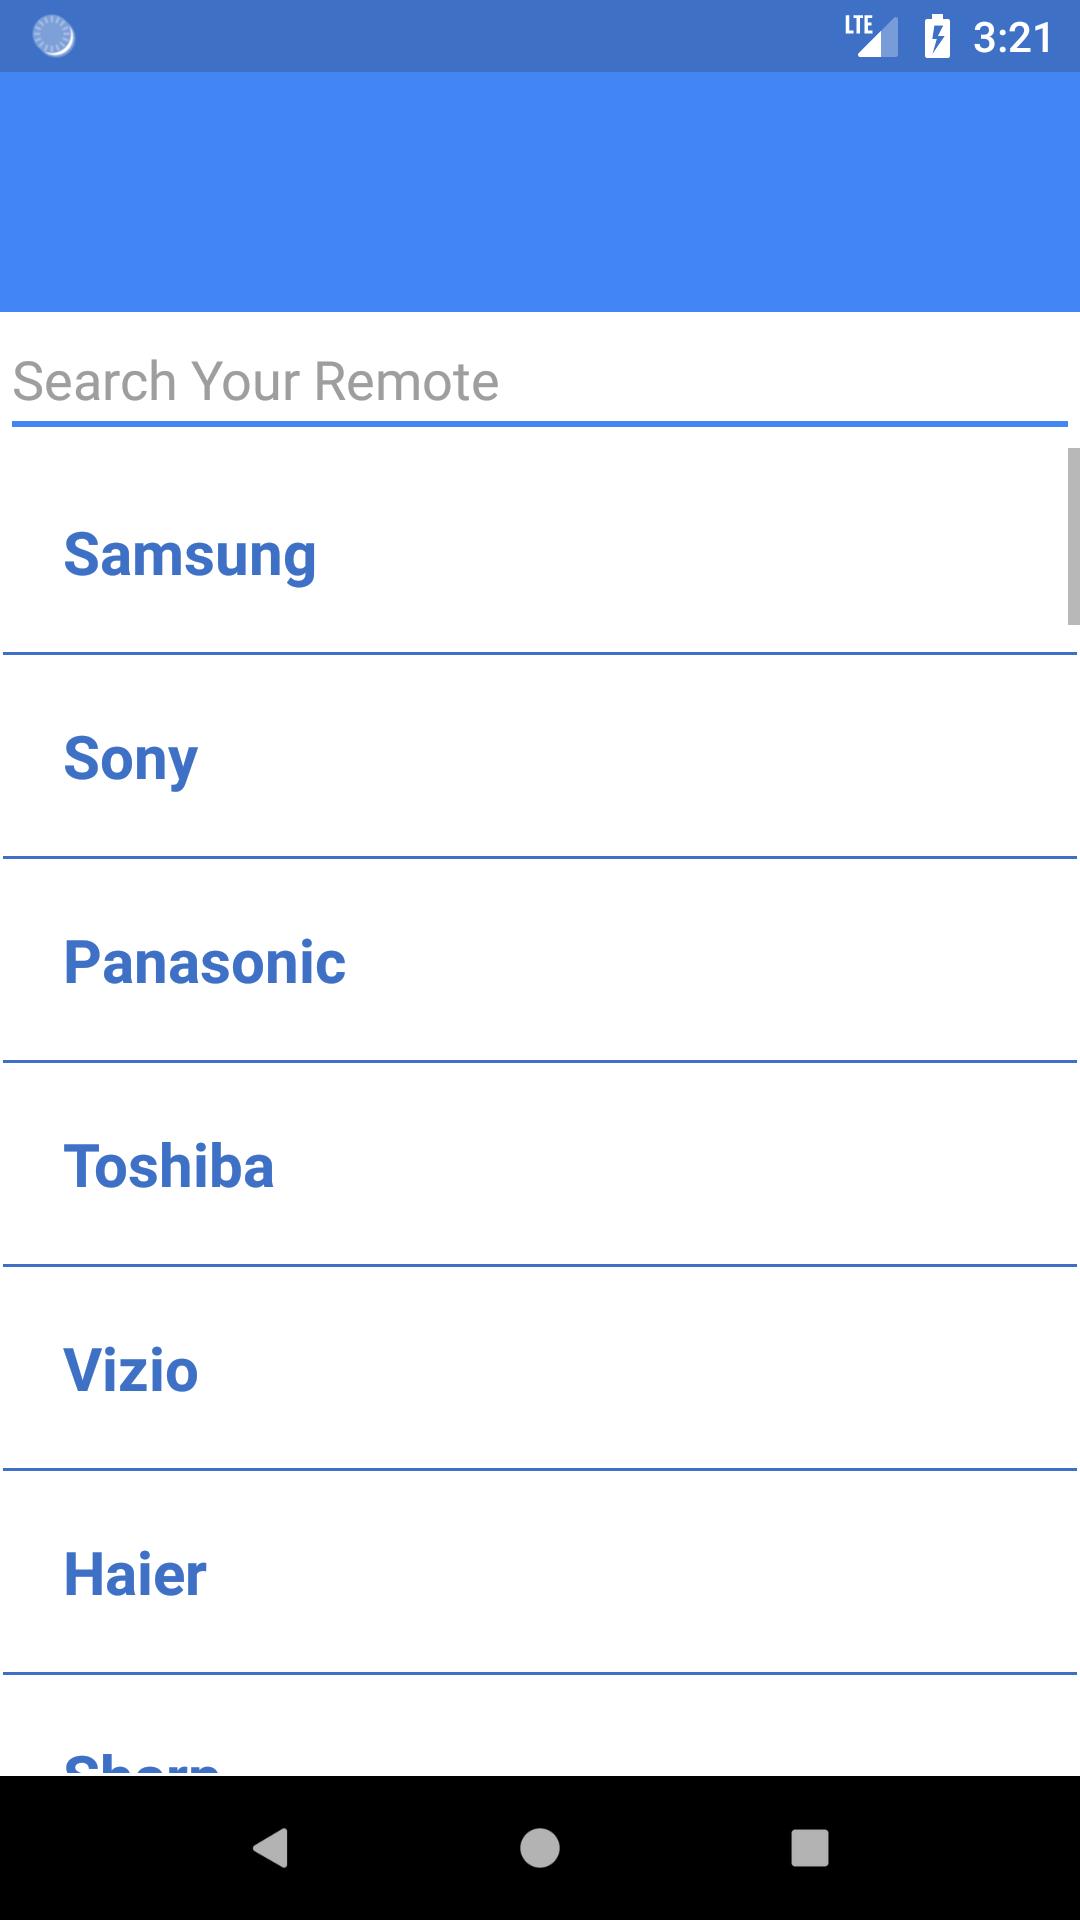1080x1920 pixels.
Task: Click the blue underline of search field
Action: (540, 424)
